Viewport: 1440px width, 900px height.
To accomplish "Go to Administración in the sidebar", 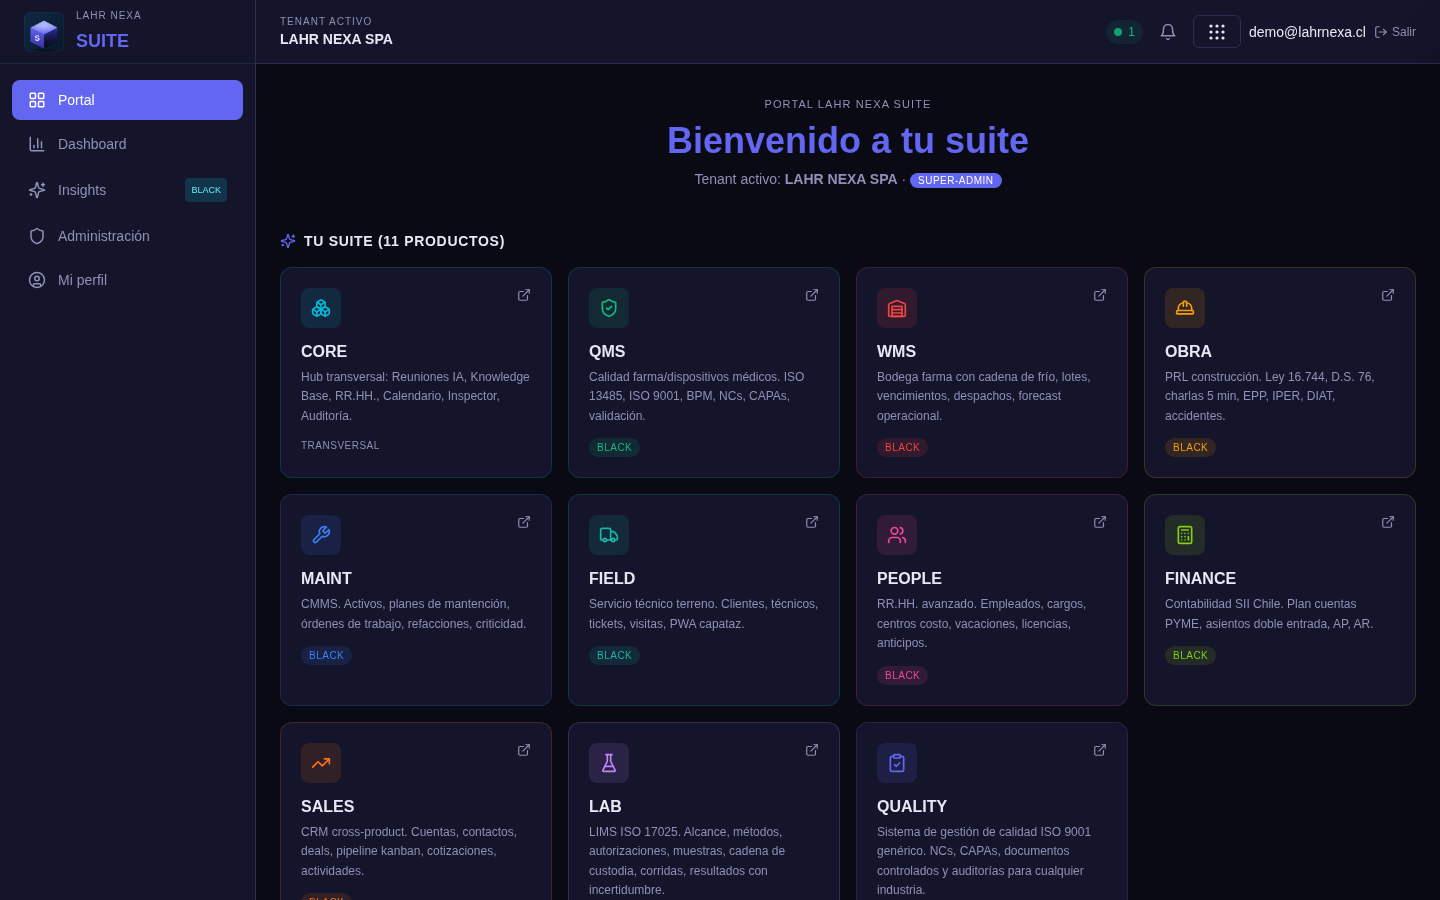I will (x=127, y=236).
